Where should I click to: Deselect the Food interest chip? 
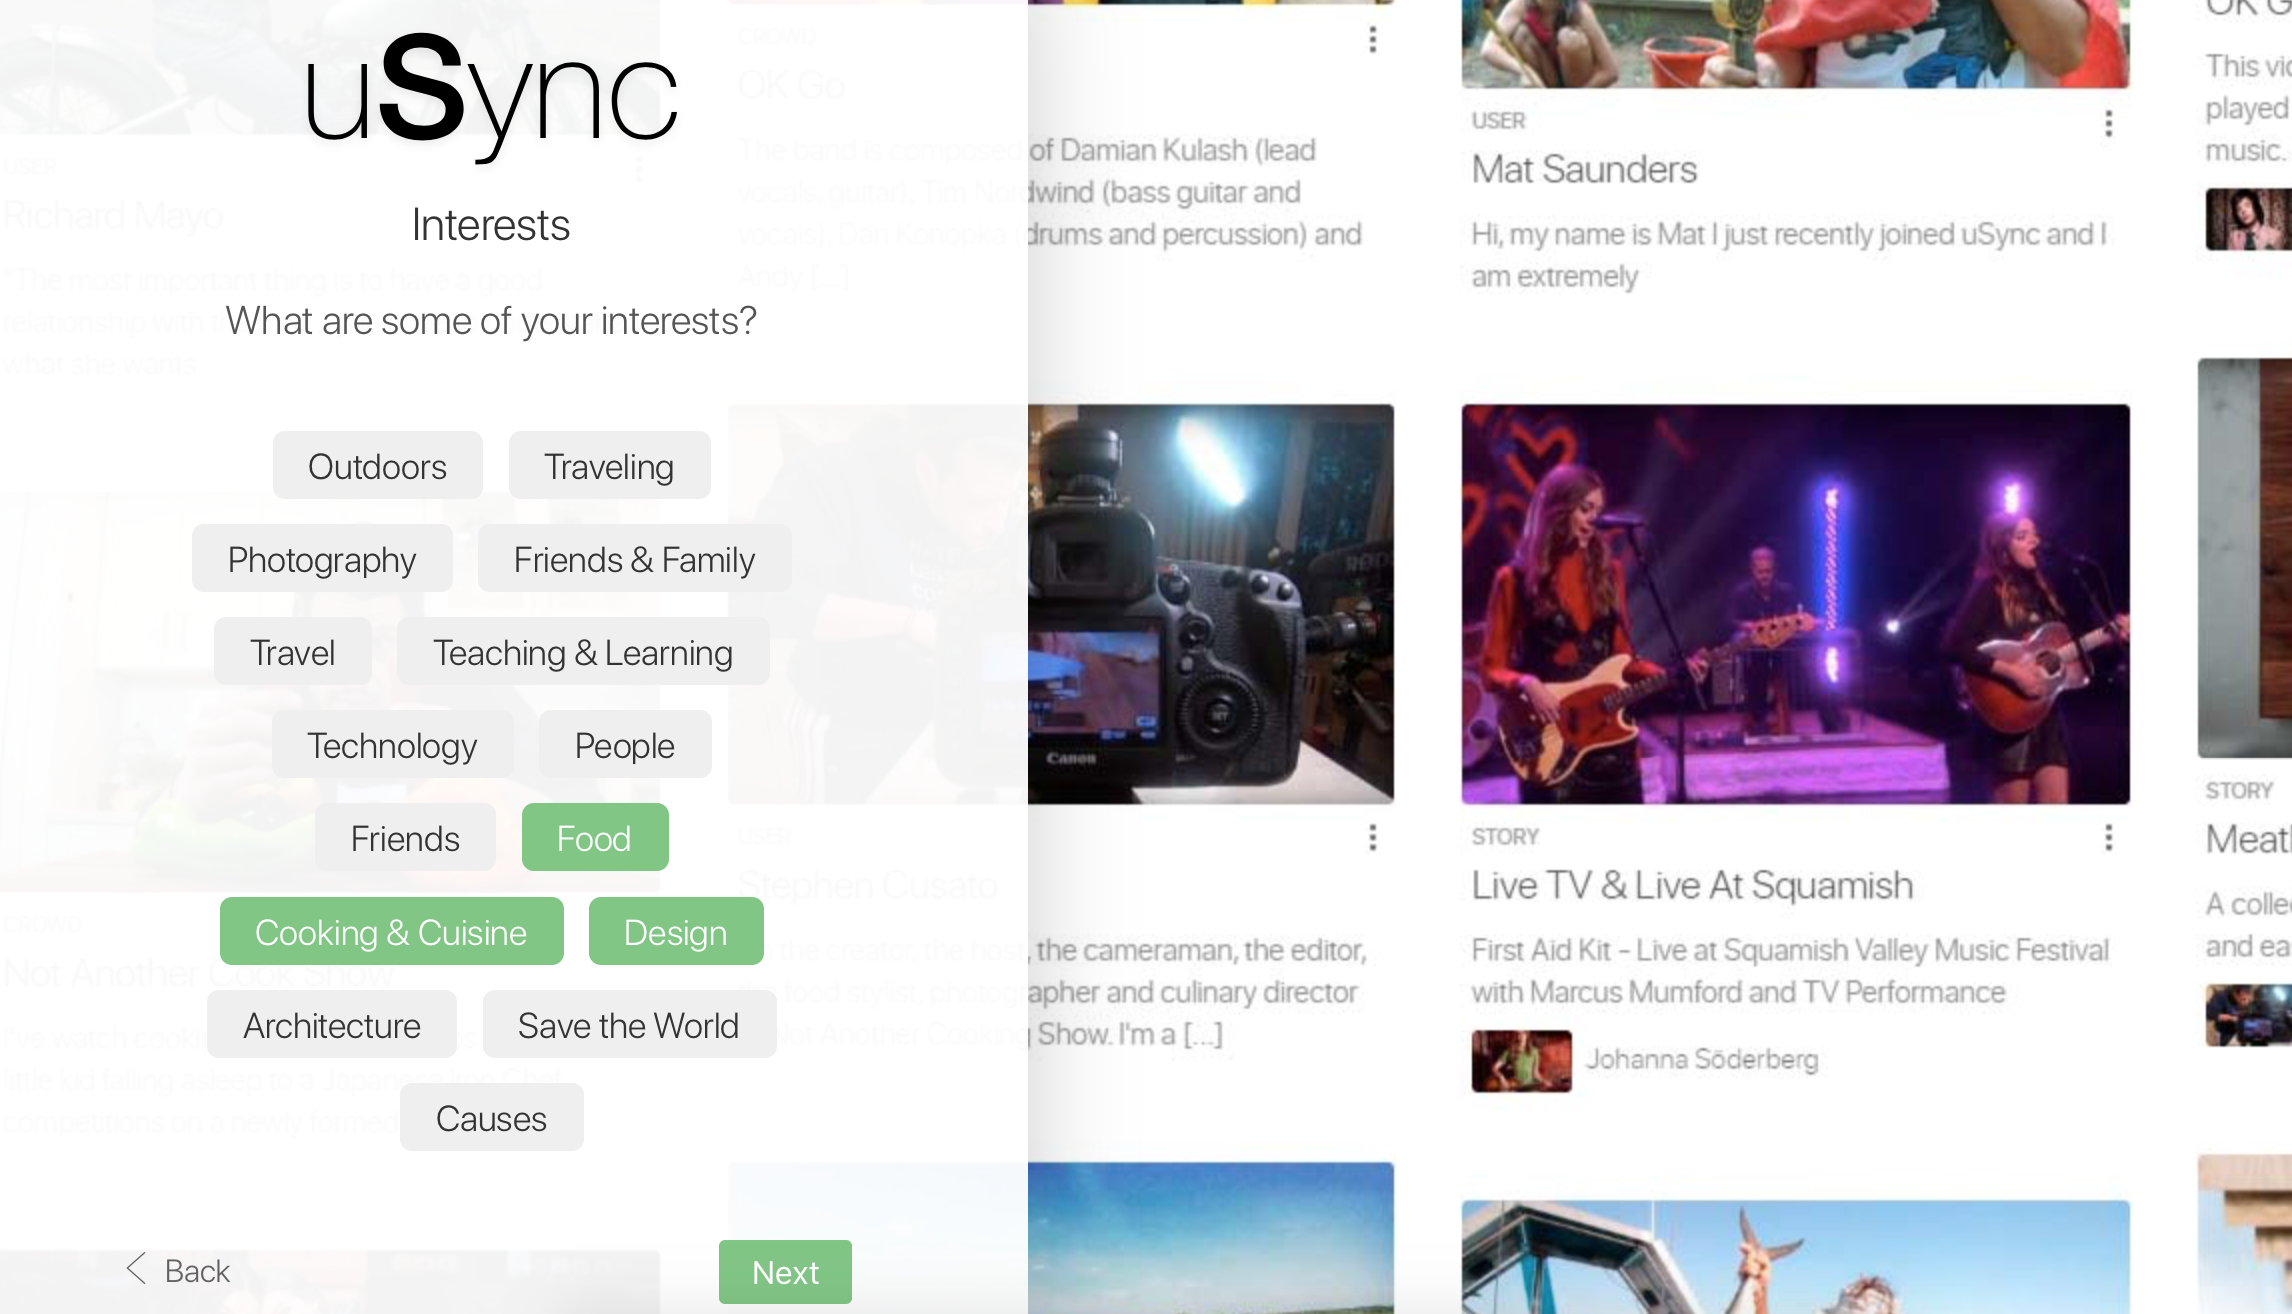click(594, 838)
